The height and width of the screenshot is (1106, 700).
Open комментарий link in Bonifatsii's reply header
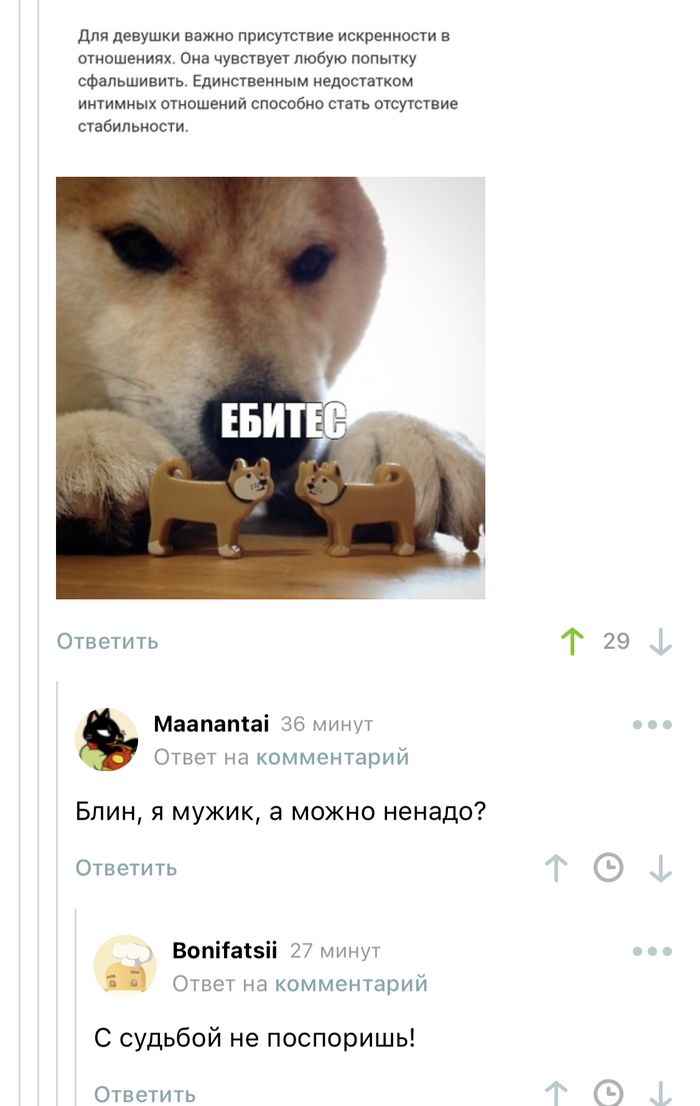coord(351,983)
